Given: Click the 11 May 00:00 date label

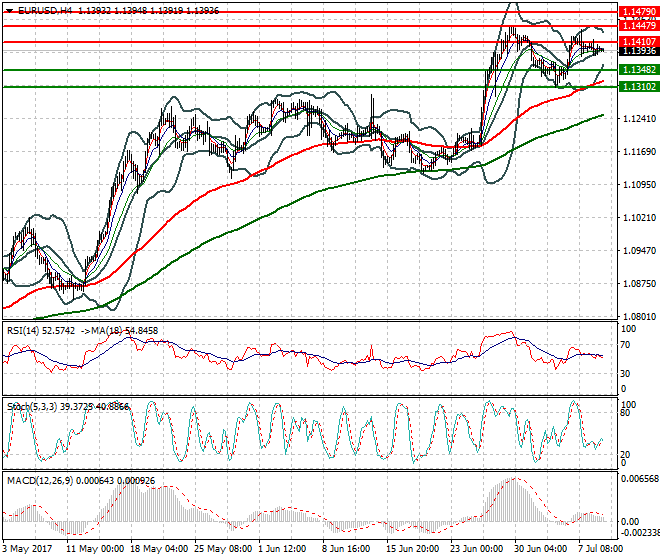Looking at the screenshot, I should (x=95, y=549).
